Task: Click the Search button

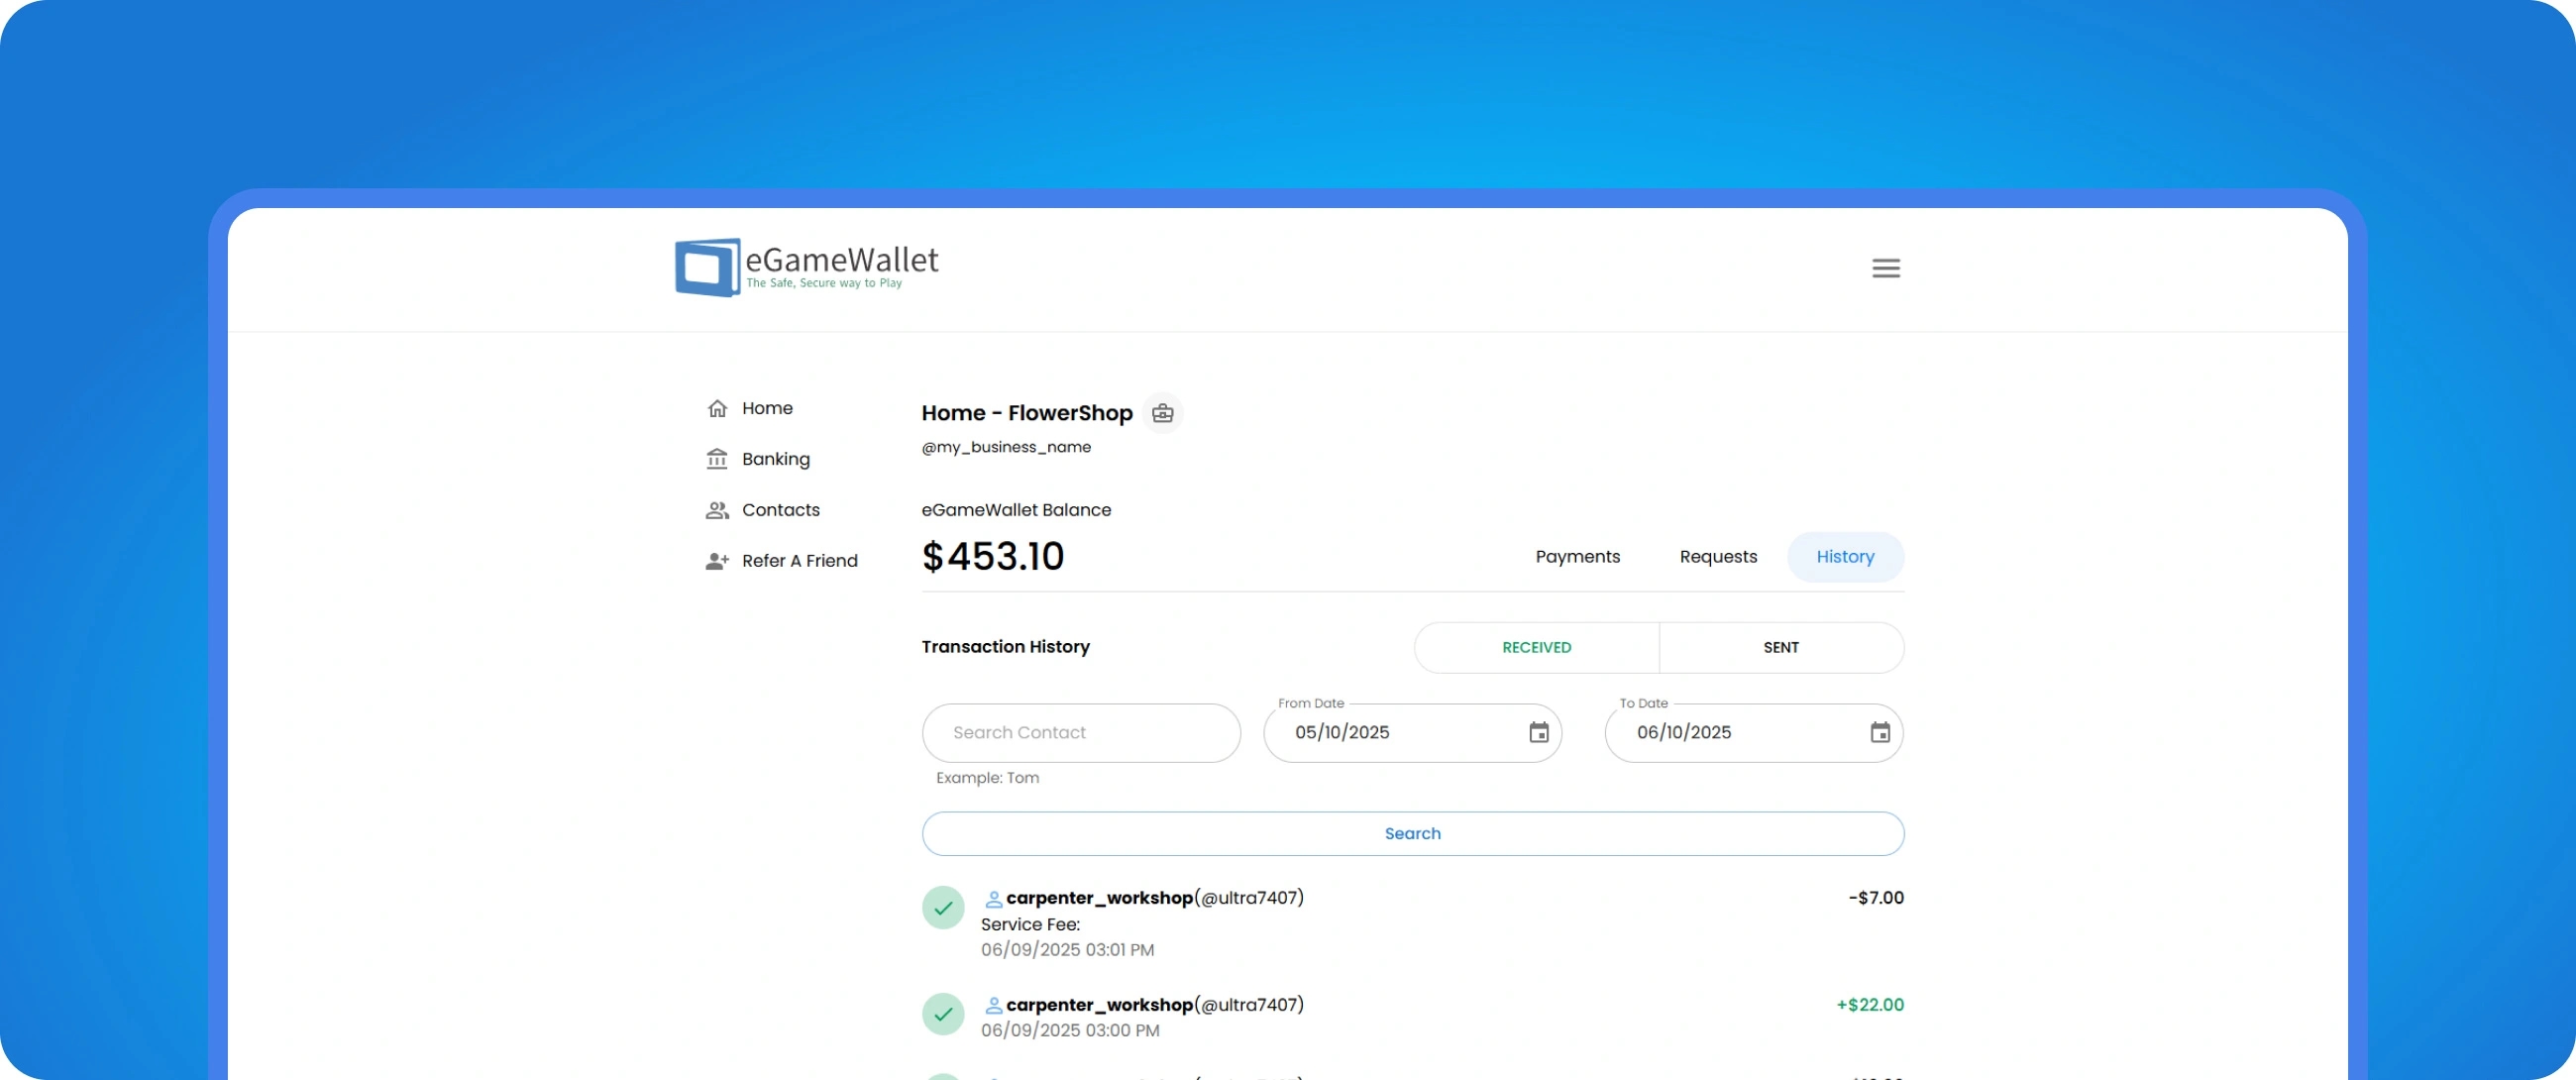Action: pyautogui.click(x=1412, y=834)
